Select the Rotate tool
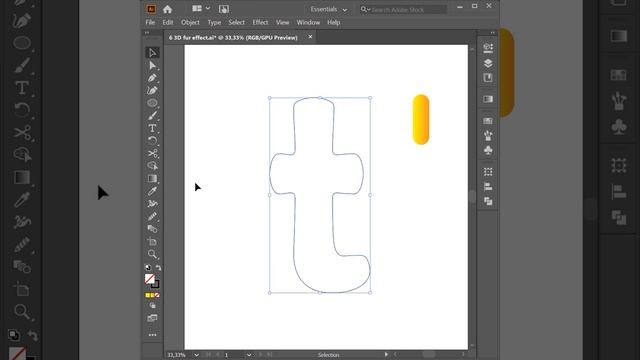The height and width of the screenshot is (360, 640). pos(152,141)
